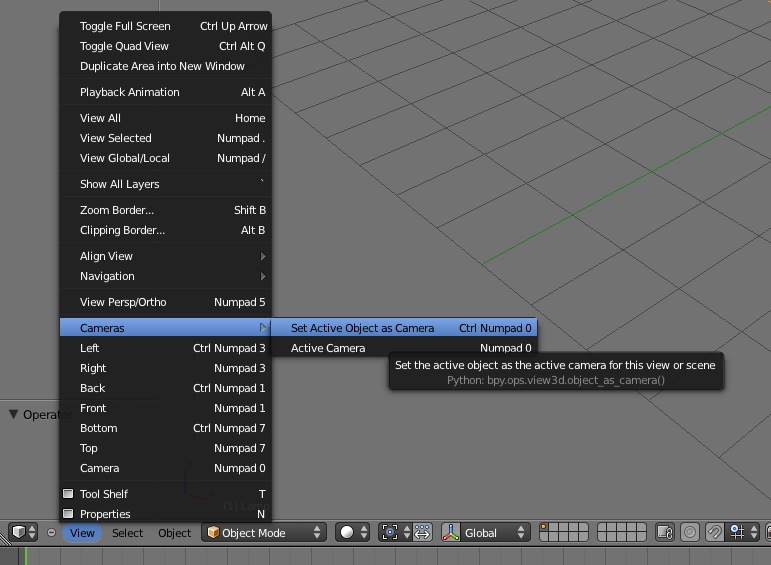
Task: Select View Selected entry
Action: [x=166, y=138]
